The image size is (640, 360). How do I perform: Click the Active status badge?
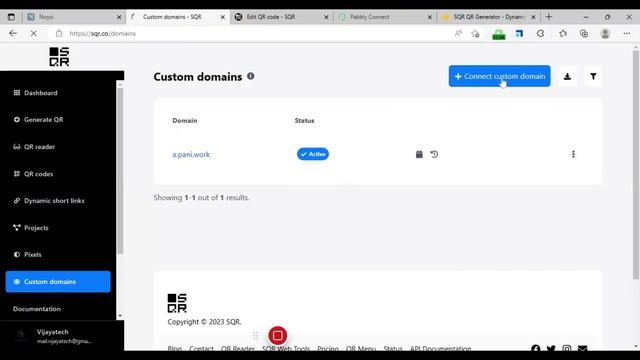click(313, 154)
